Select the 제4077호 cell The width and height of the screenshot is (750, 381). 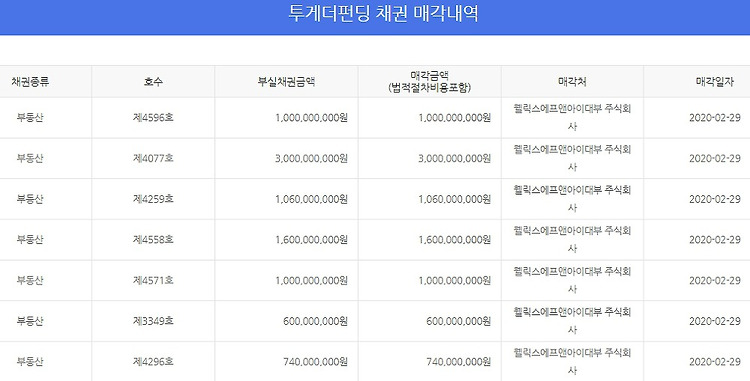(153, 158)
